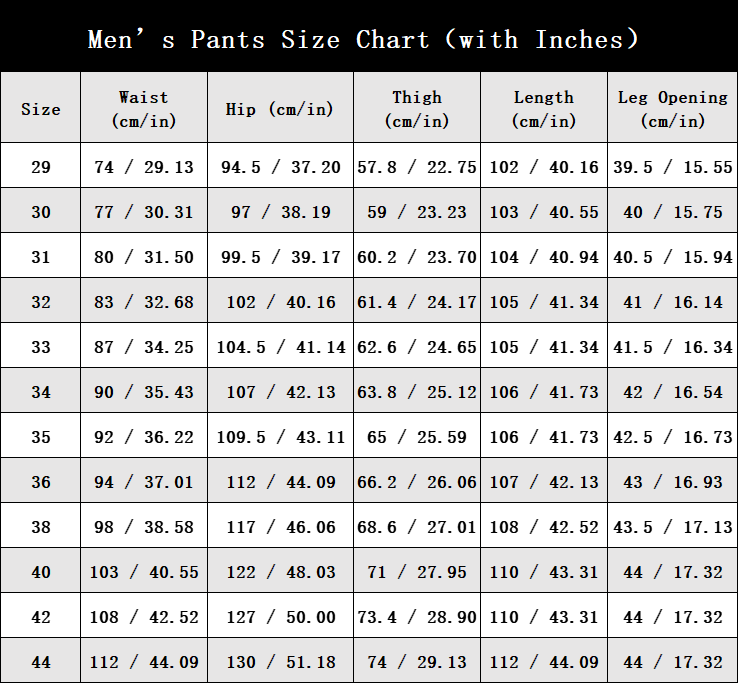Click the Waist (cm/in) column header
The height and width of the screenshot is (683, 738).
[x=144, y=109]
